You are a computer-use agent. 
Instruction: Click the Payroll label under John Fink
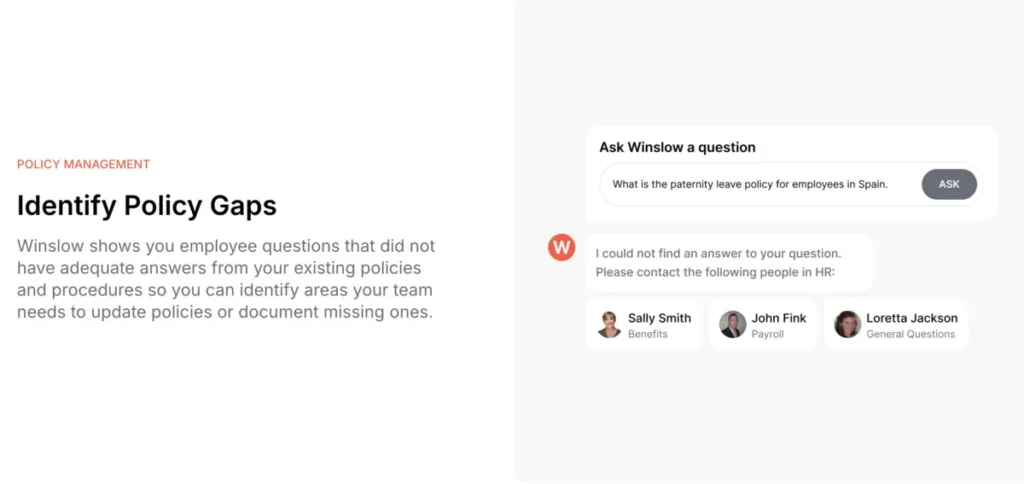point(767,334)
